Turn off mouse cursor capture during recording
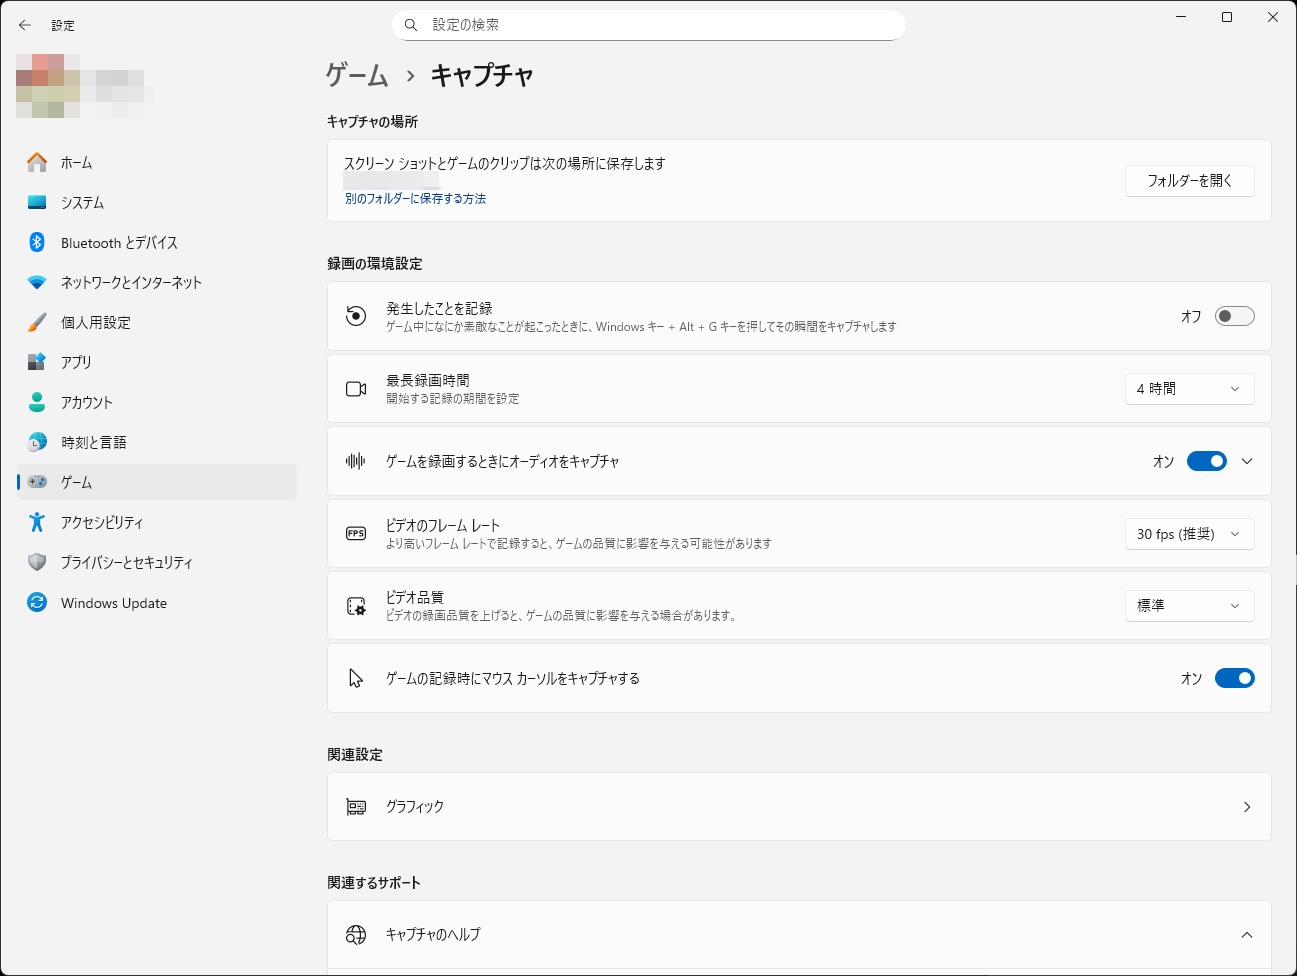 1234,677
